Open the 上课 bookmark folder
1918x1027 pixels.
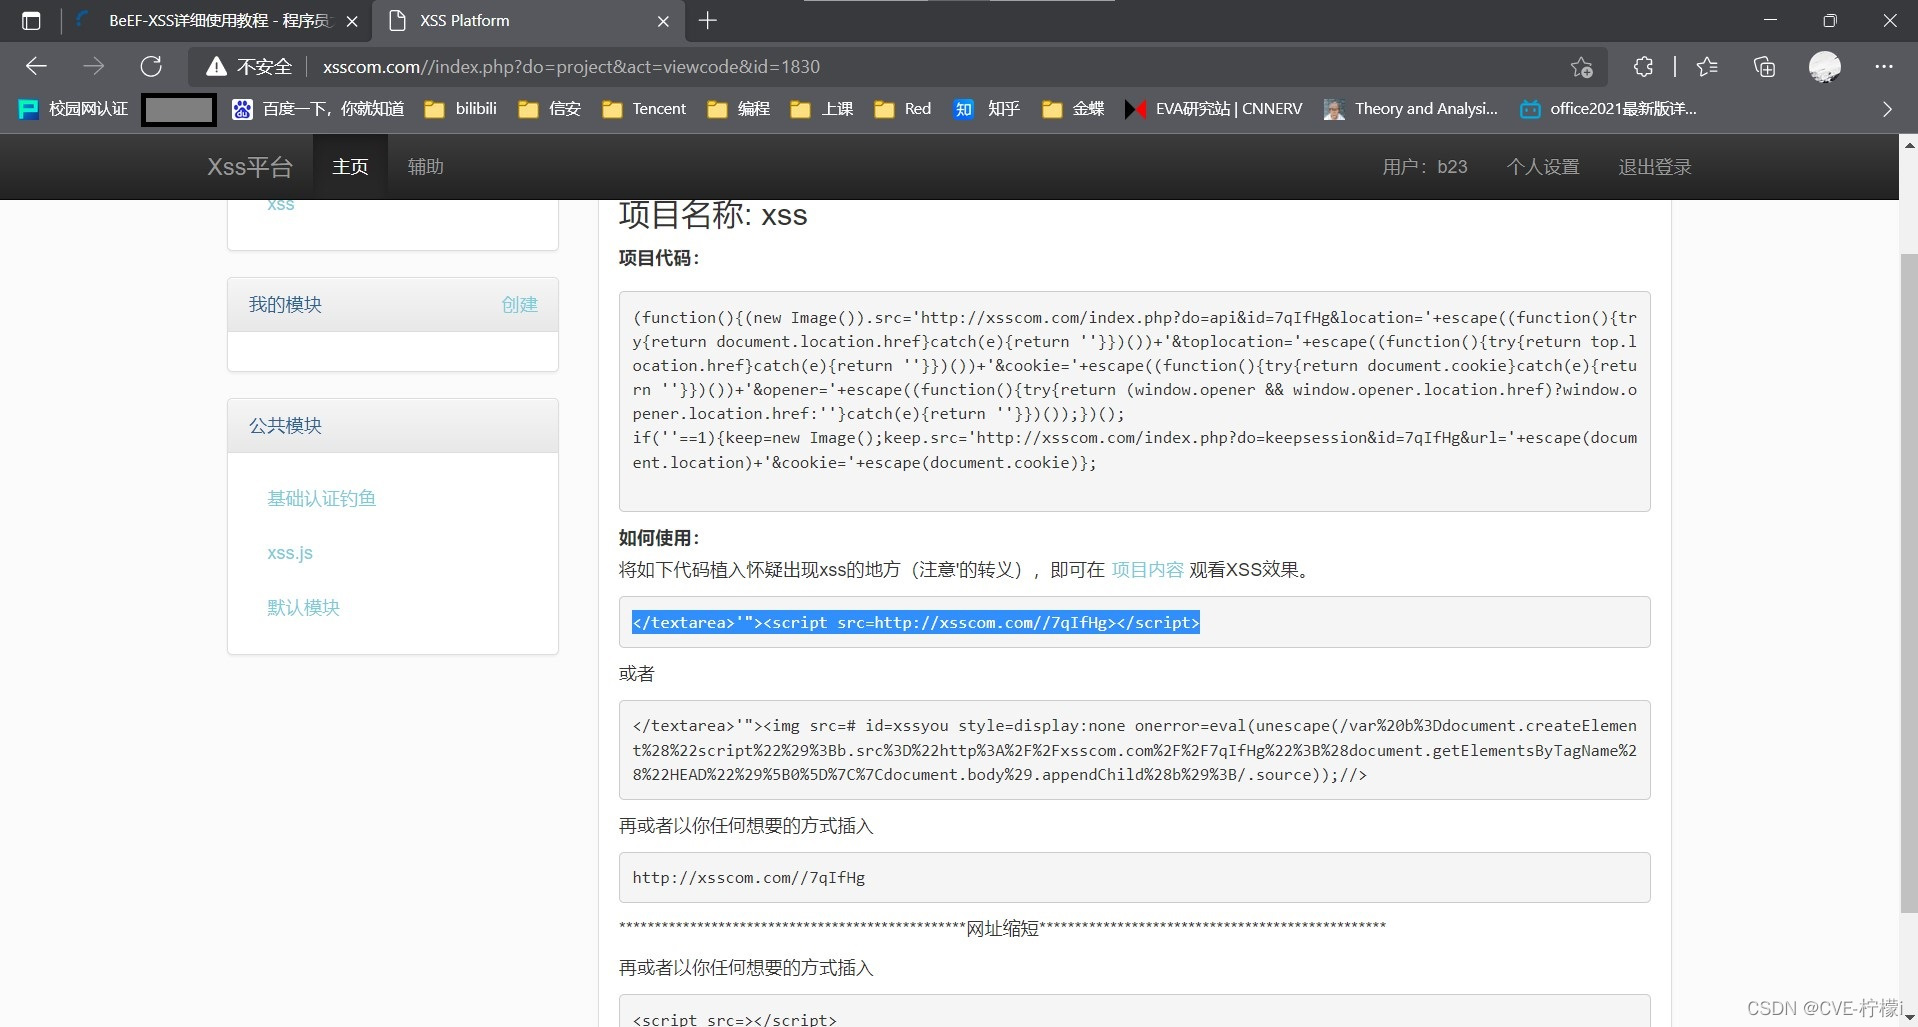coord(822,109)
